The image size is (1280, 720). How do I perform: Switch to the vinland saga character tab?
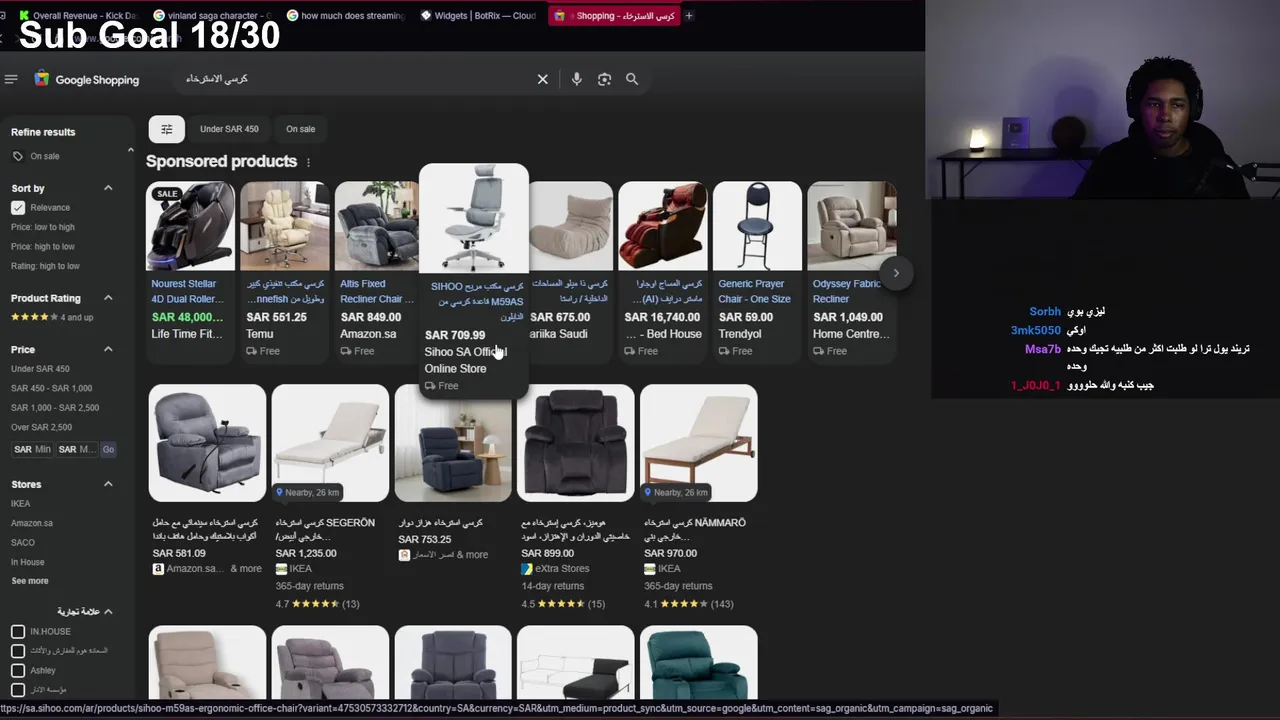211,15
